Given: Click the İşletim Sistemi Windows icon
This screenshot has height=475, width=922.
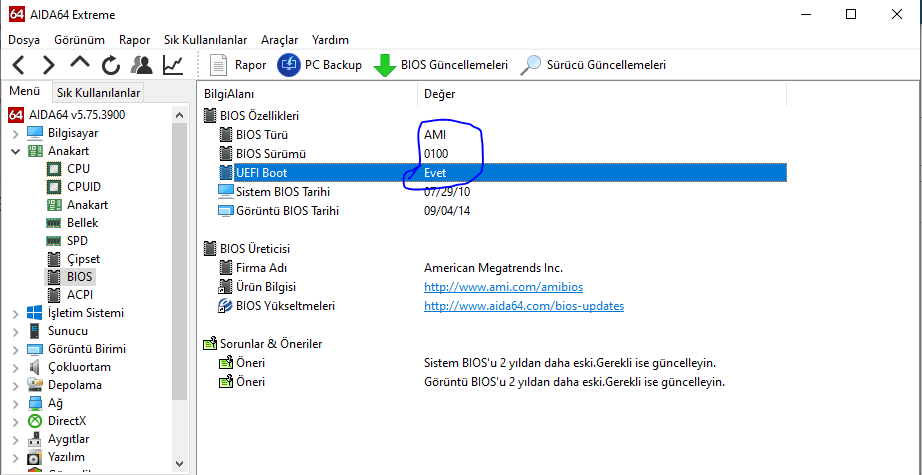Looking at the screenshot, I should tap(35, 313).
